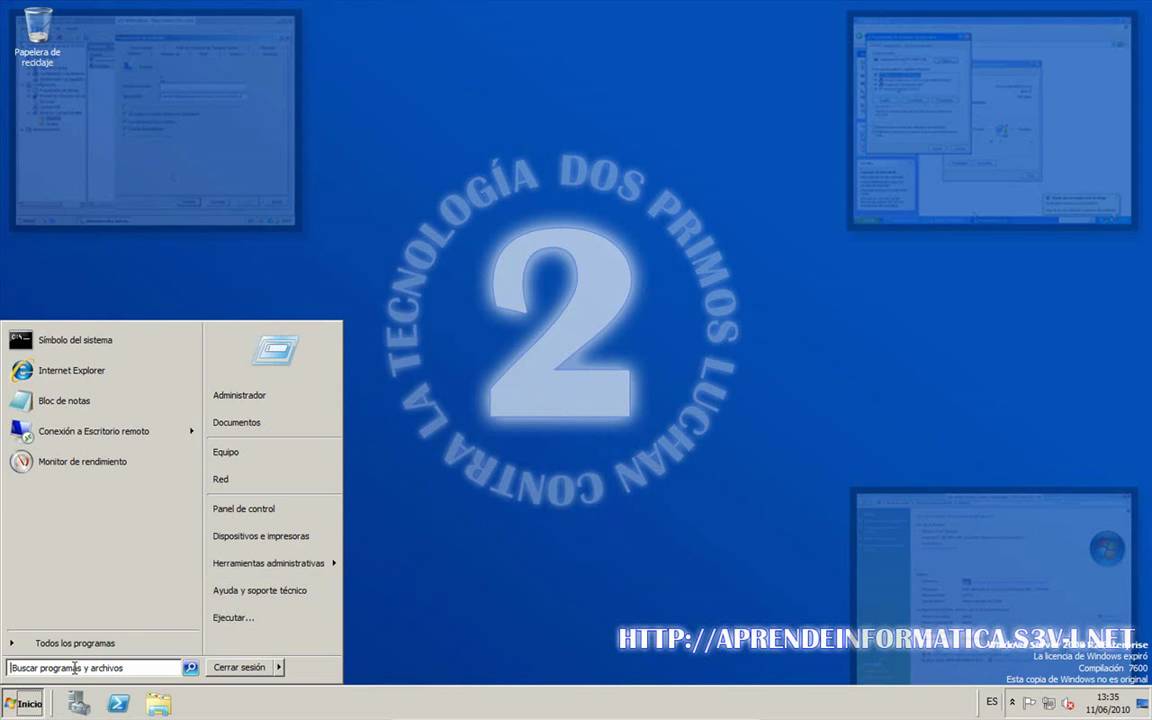
Task: Launch Windows PowerShell from the taskbar
Action: pyautogui.click(x=118, y=703)
